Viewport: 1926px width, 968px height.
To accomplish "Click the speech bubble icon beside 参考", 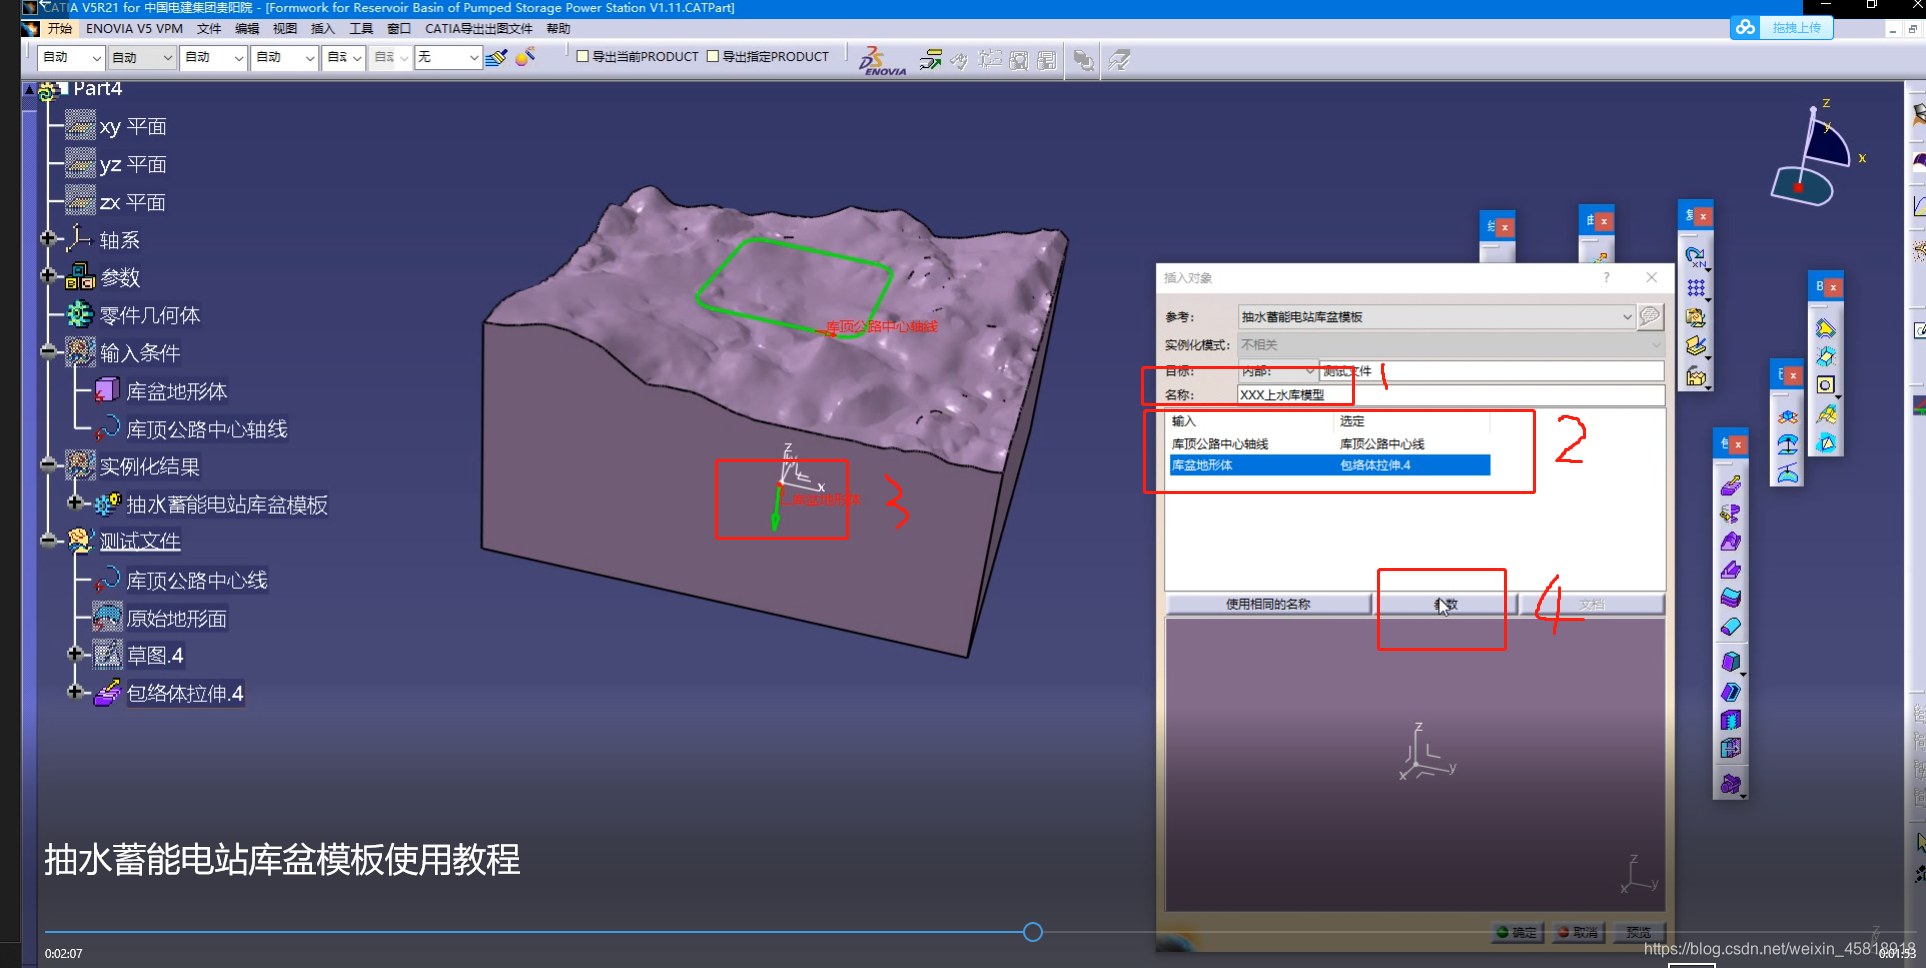I will pyautogui.click(x=1650, y=317).
